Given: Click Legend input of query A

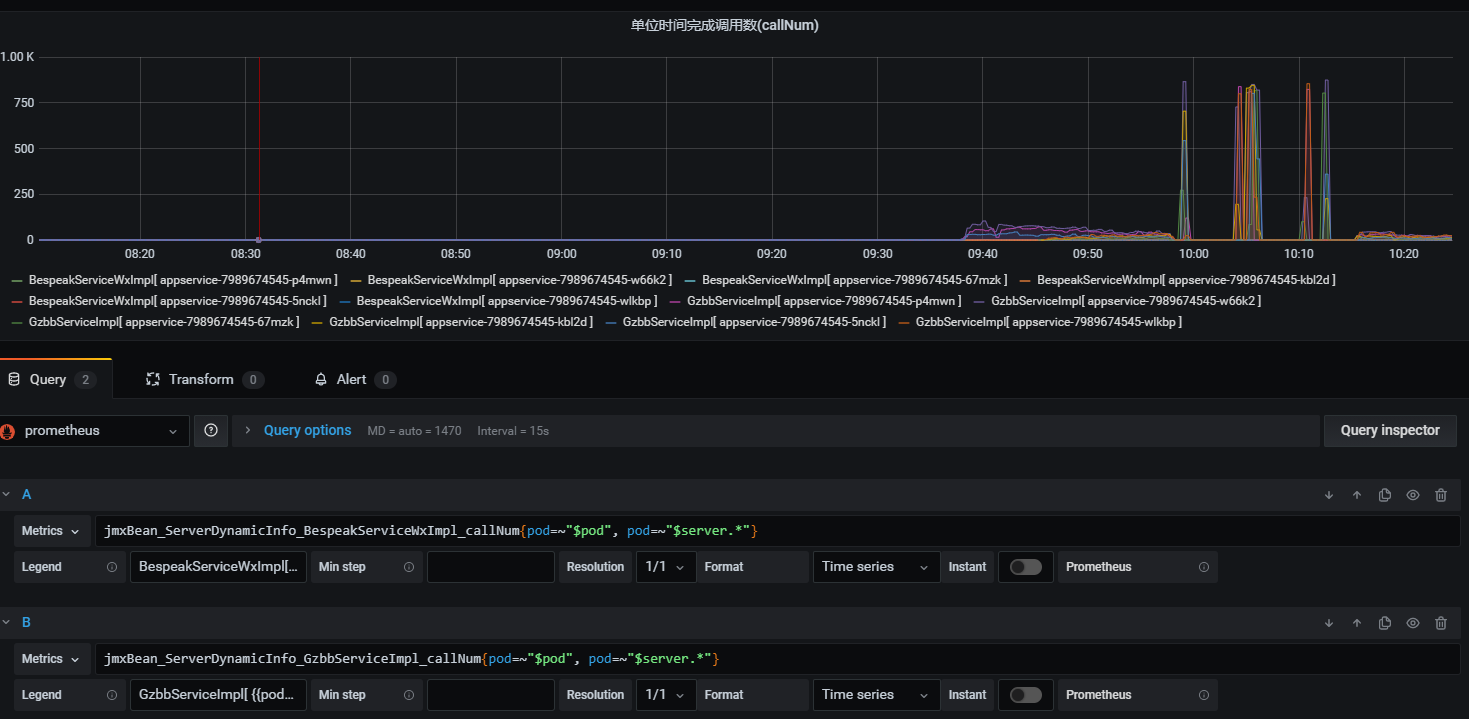Looking at the screenshot, I should [x=218, y=567].
